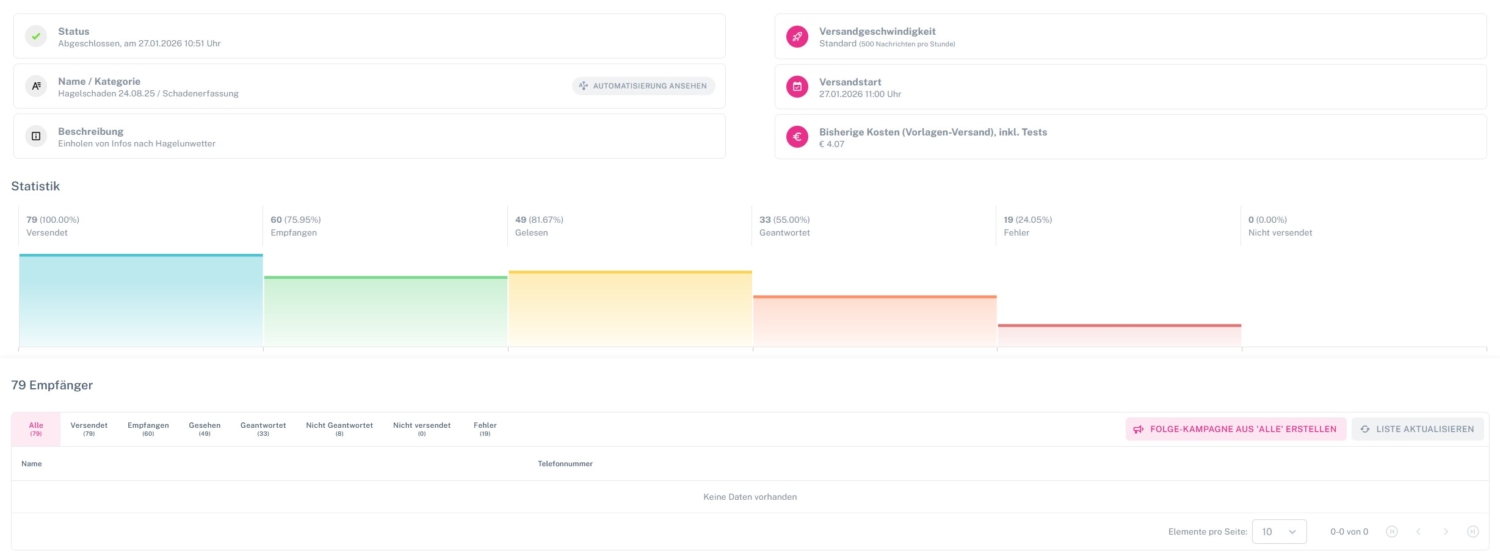Viewport: 1500px width, 559px height.
Task: Click the '60 (75.95%)' Empfangen statistic
Action: pos(296,219)
